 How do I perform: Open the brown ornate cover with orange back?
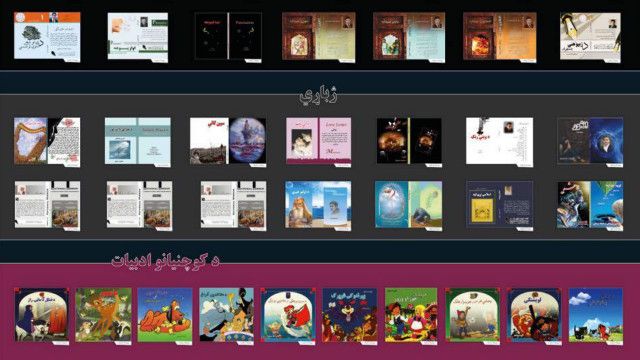pos(500,37)
